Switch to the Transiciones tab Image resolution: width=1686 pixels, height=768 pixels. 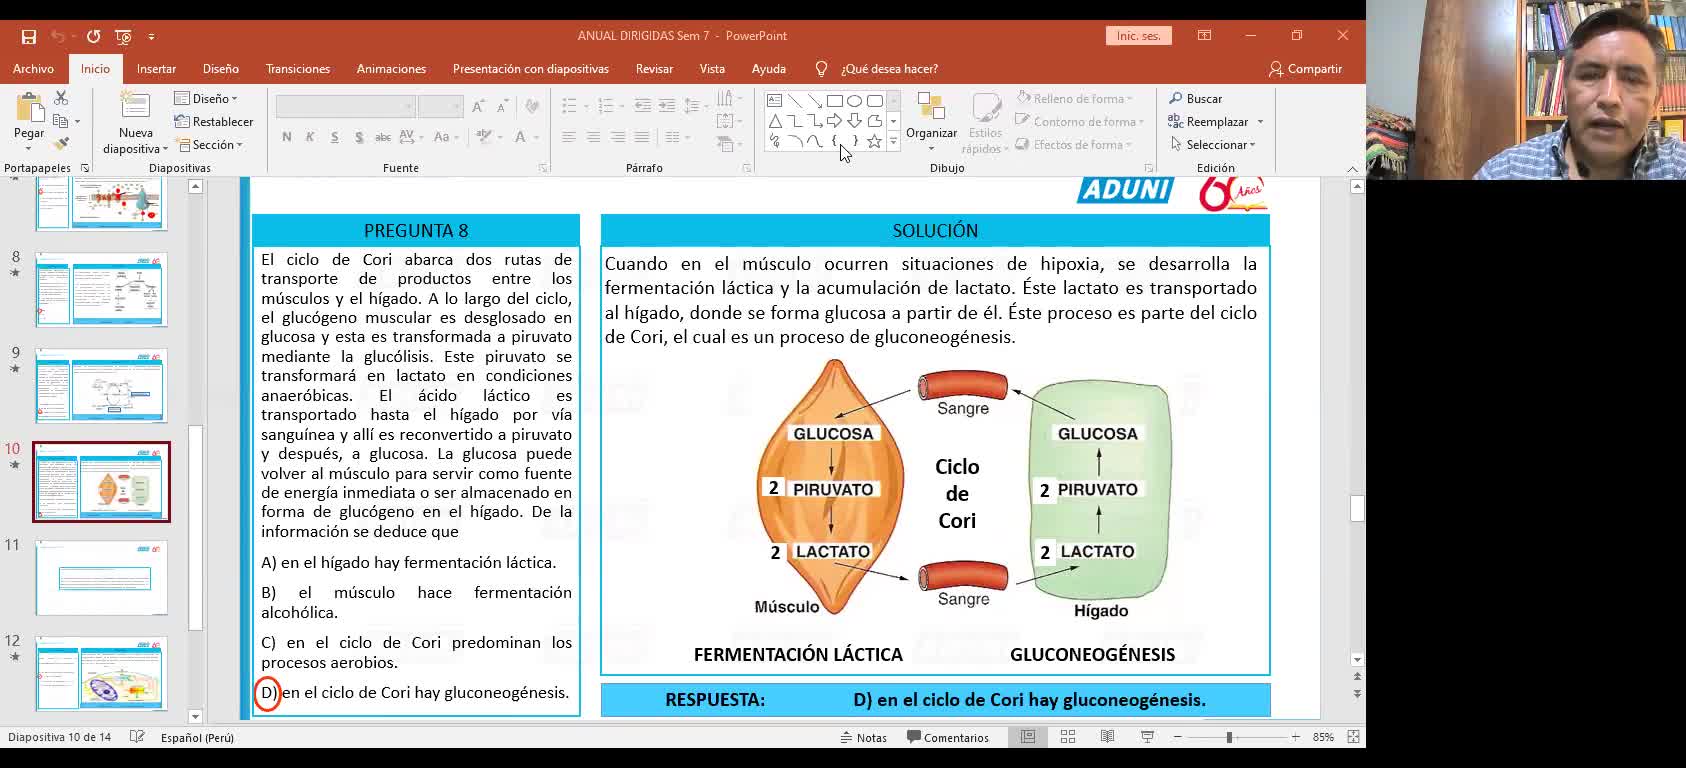(x=298, y=69)
